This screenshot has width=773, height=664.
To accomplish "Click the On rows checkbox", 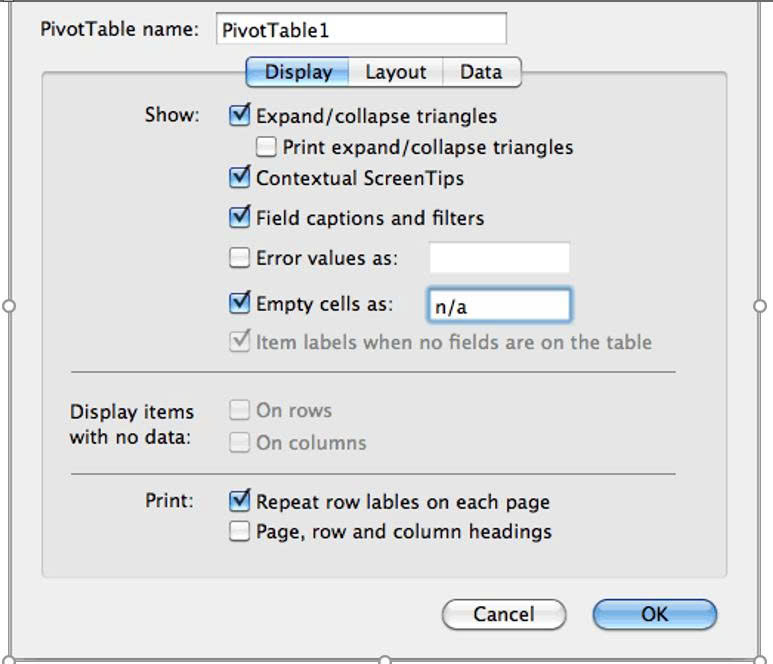I will tap(240, 411).
